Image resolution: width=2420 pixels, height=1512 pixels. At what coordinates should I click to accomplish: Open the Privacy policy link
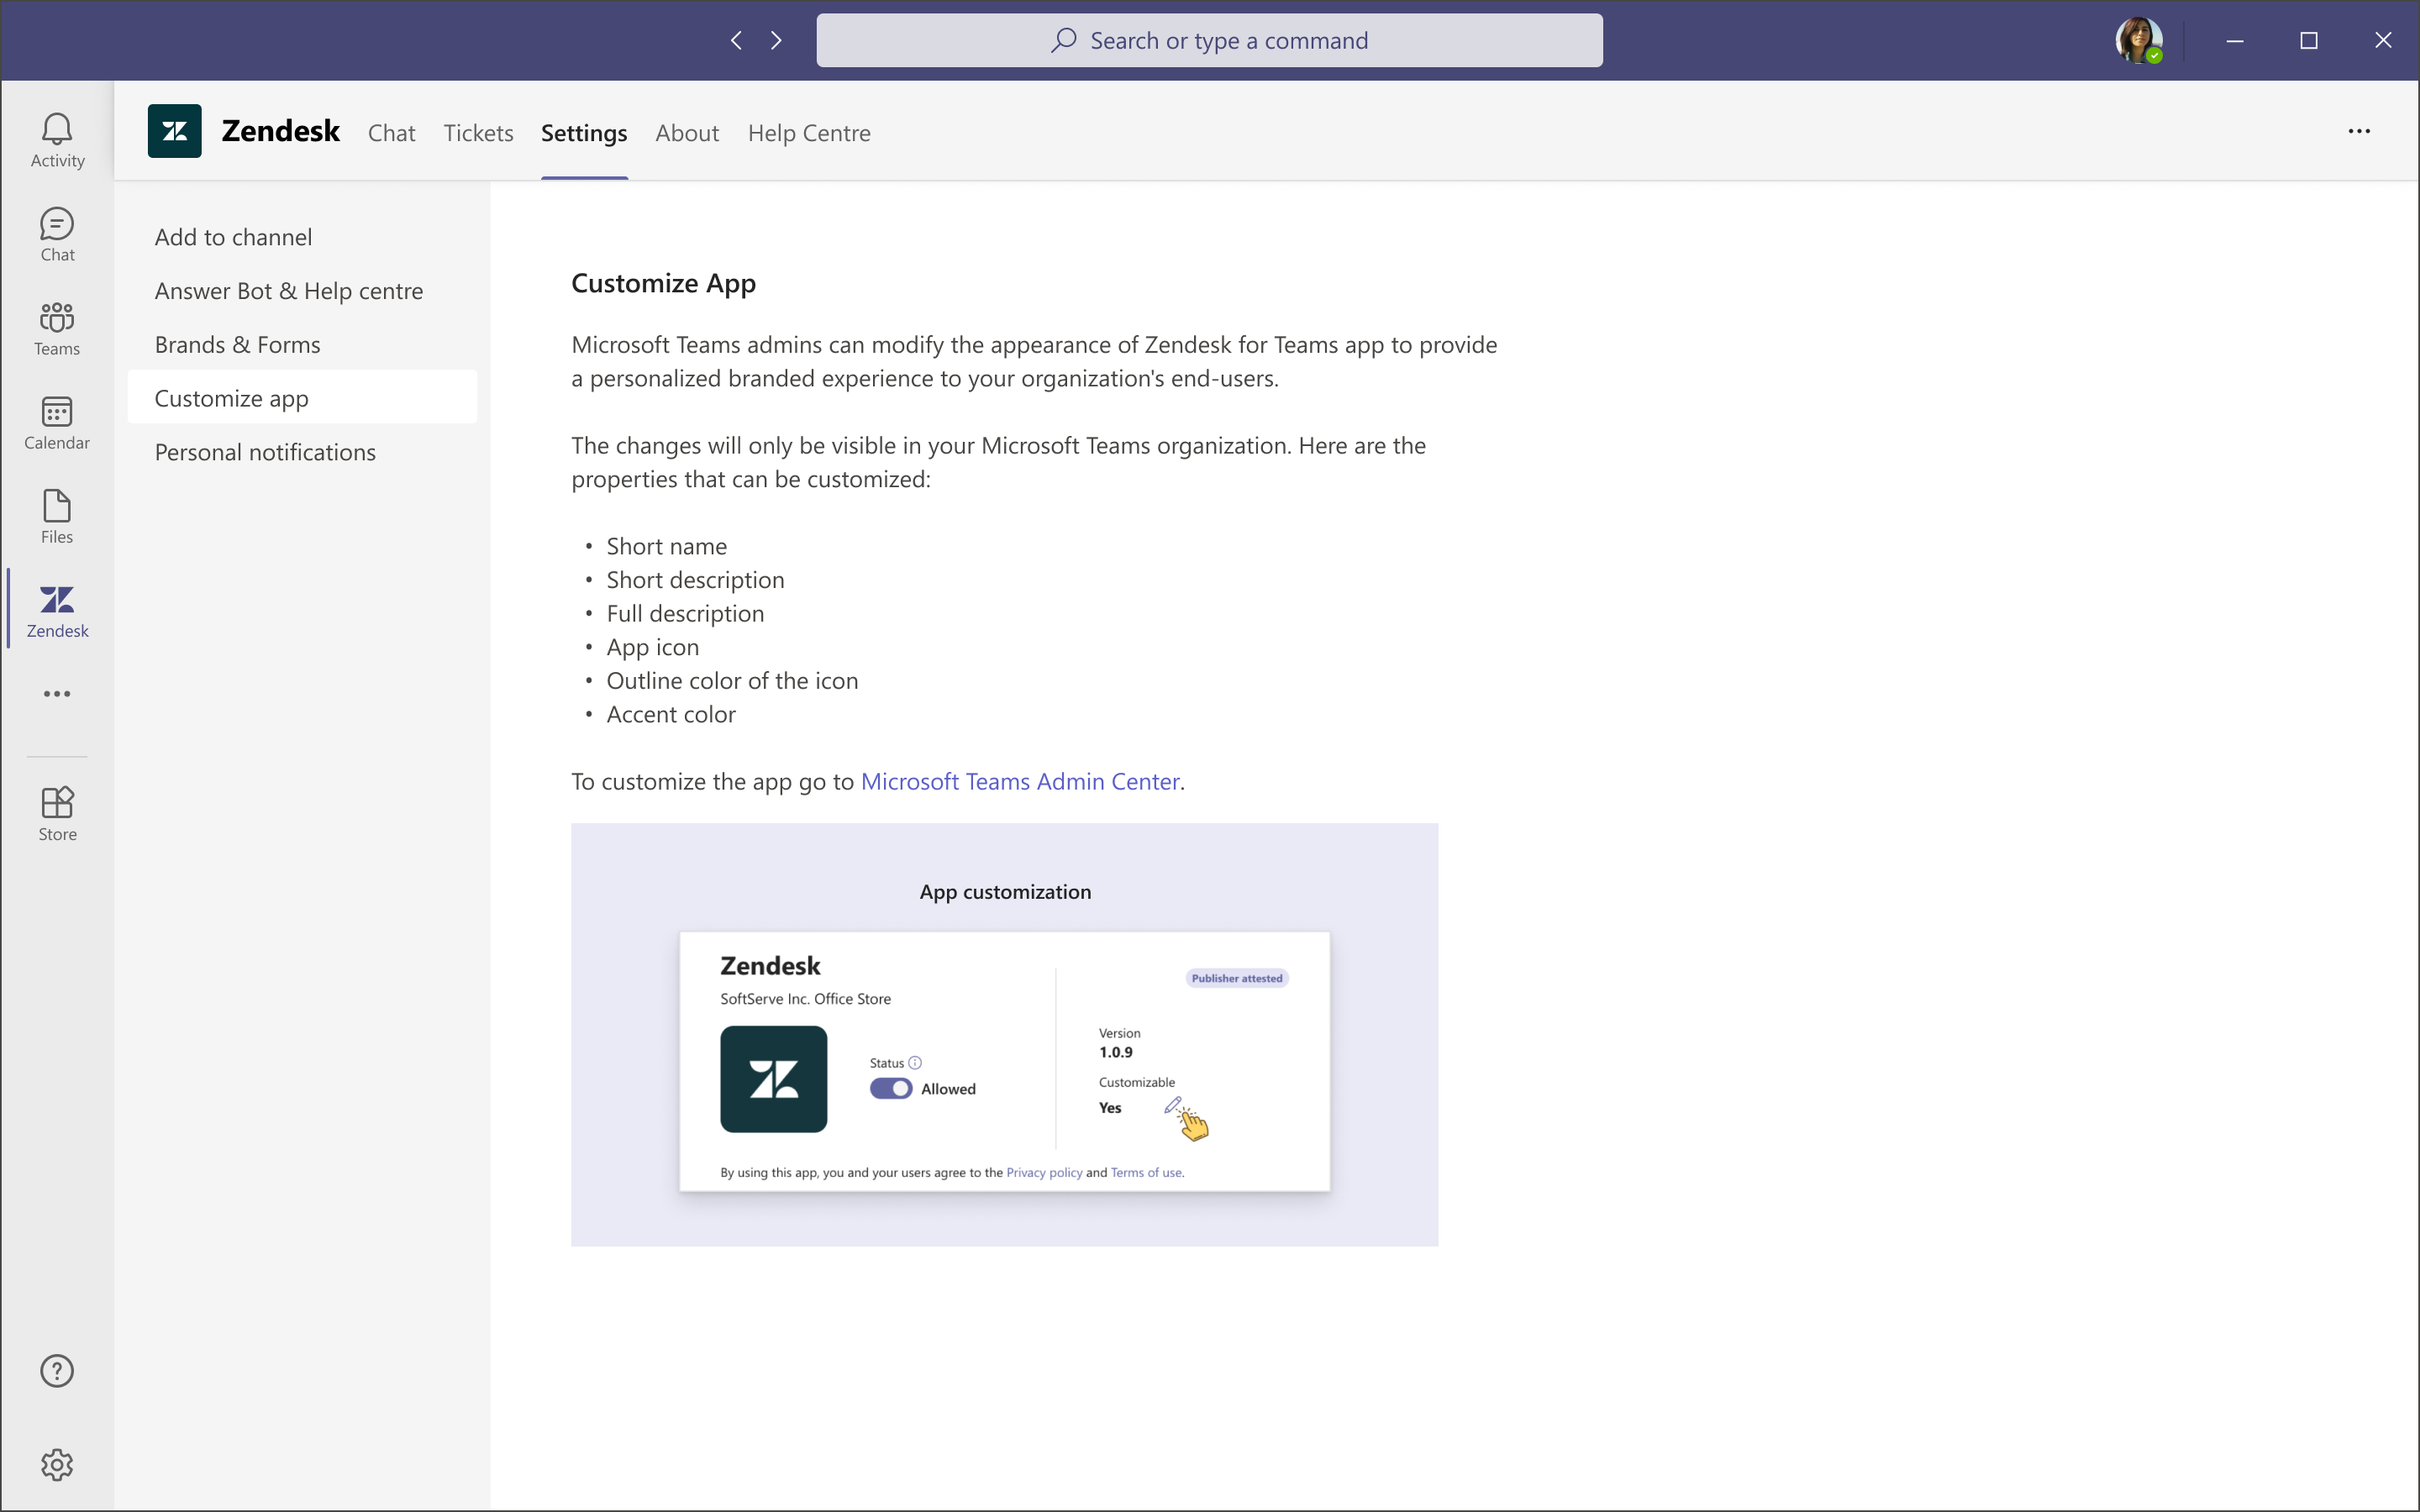(x=1044, y=1172)
